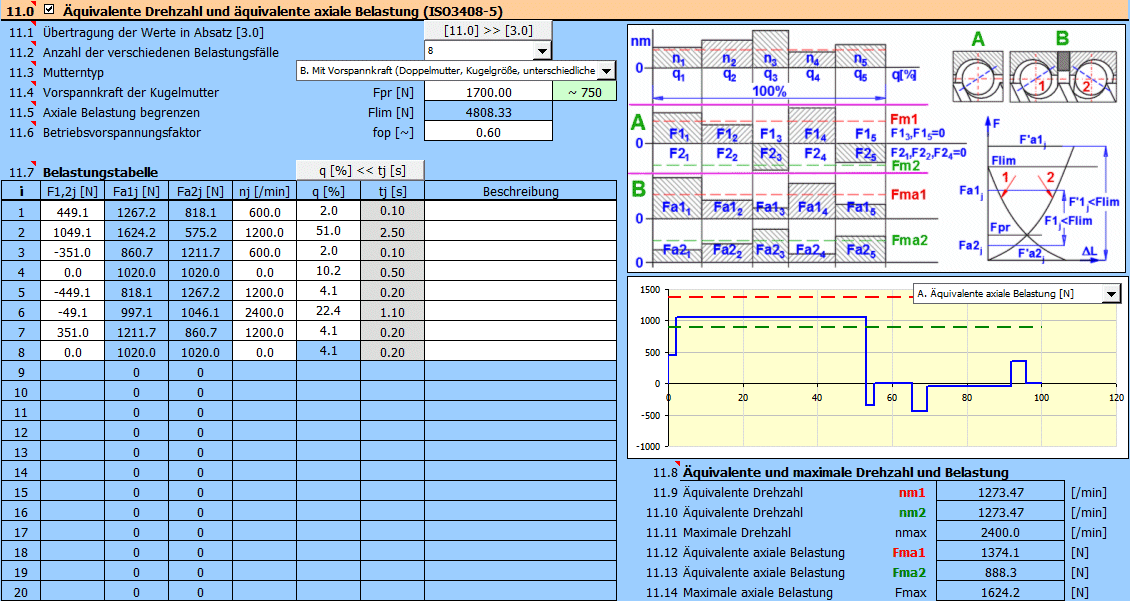Click the nj [/min] column header
This screenshot has height=601, width=1130.
[x=264, y=191]
